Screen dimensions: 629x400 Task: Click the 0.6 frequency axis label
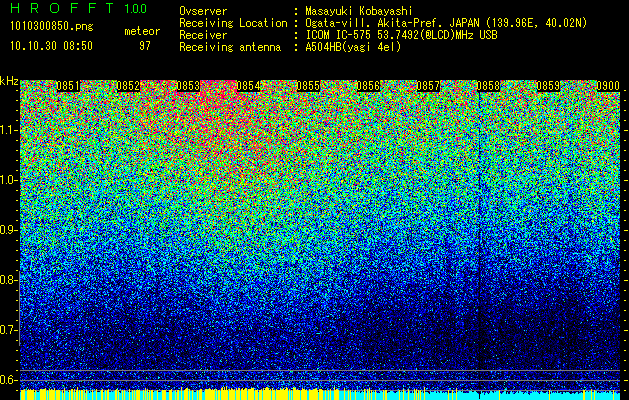click(x=8, y=380)
